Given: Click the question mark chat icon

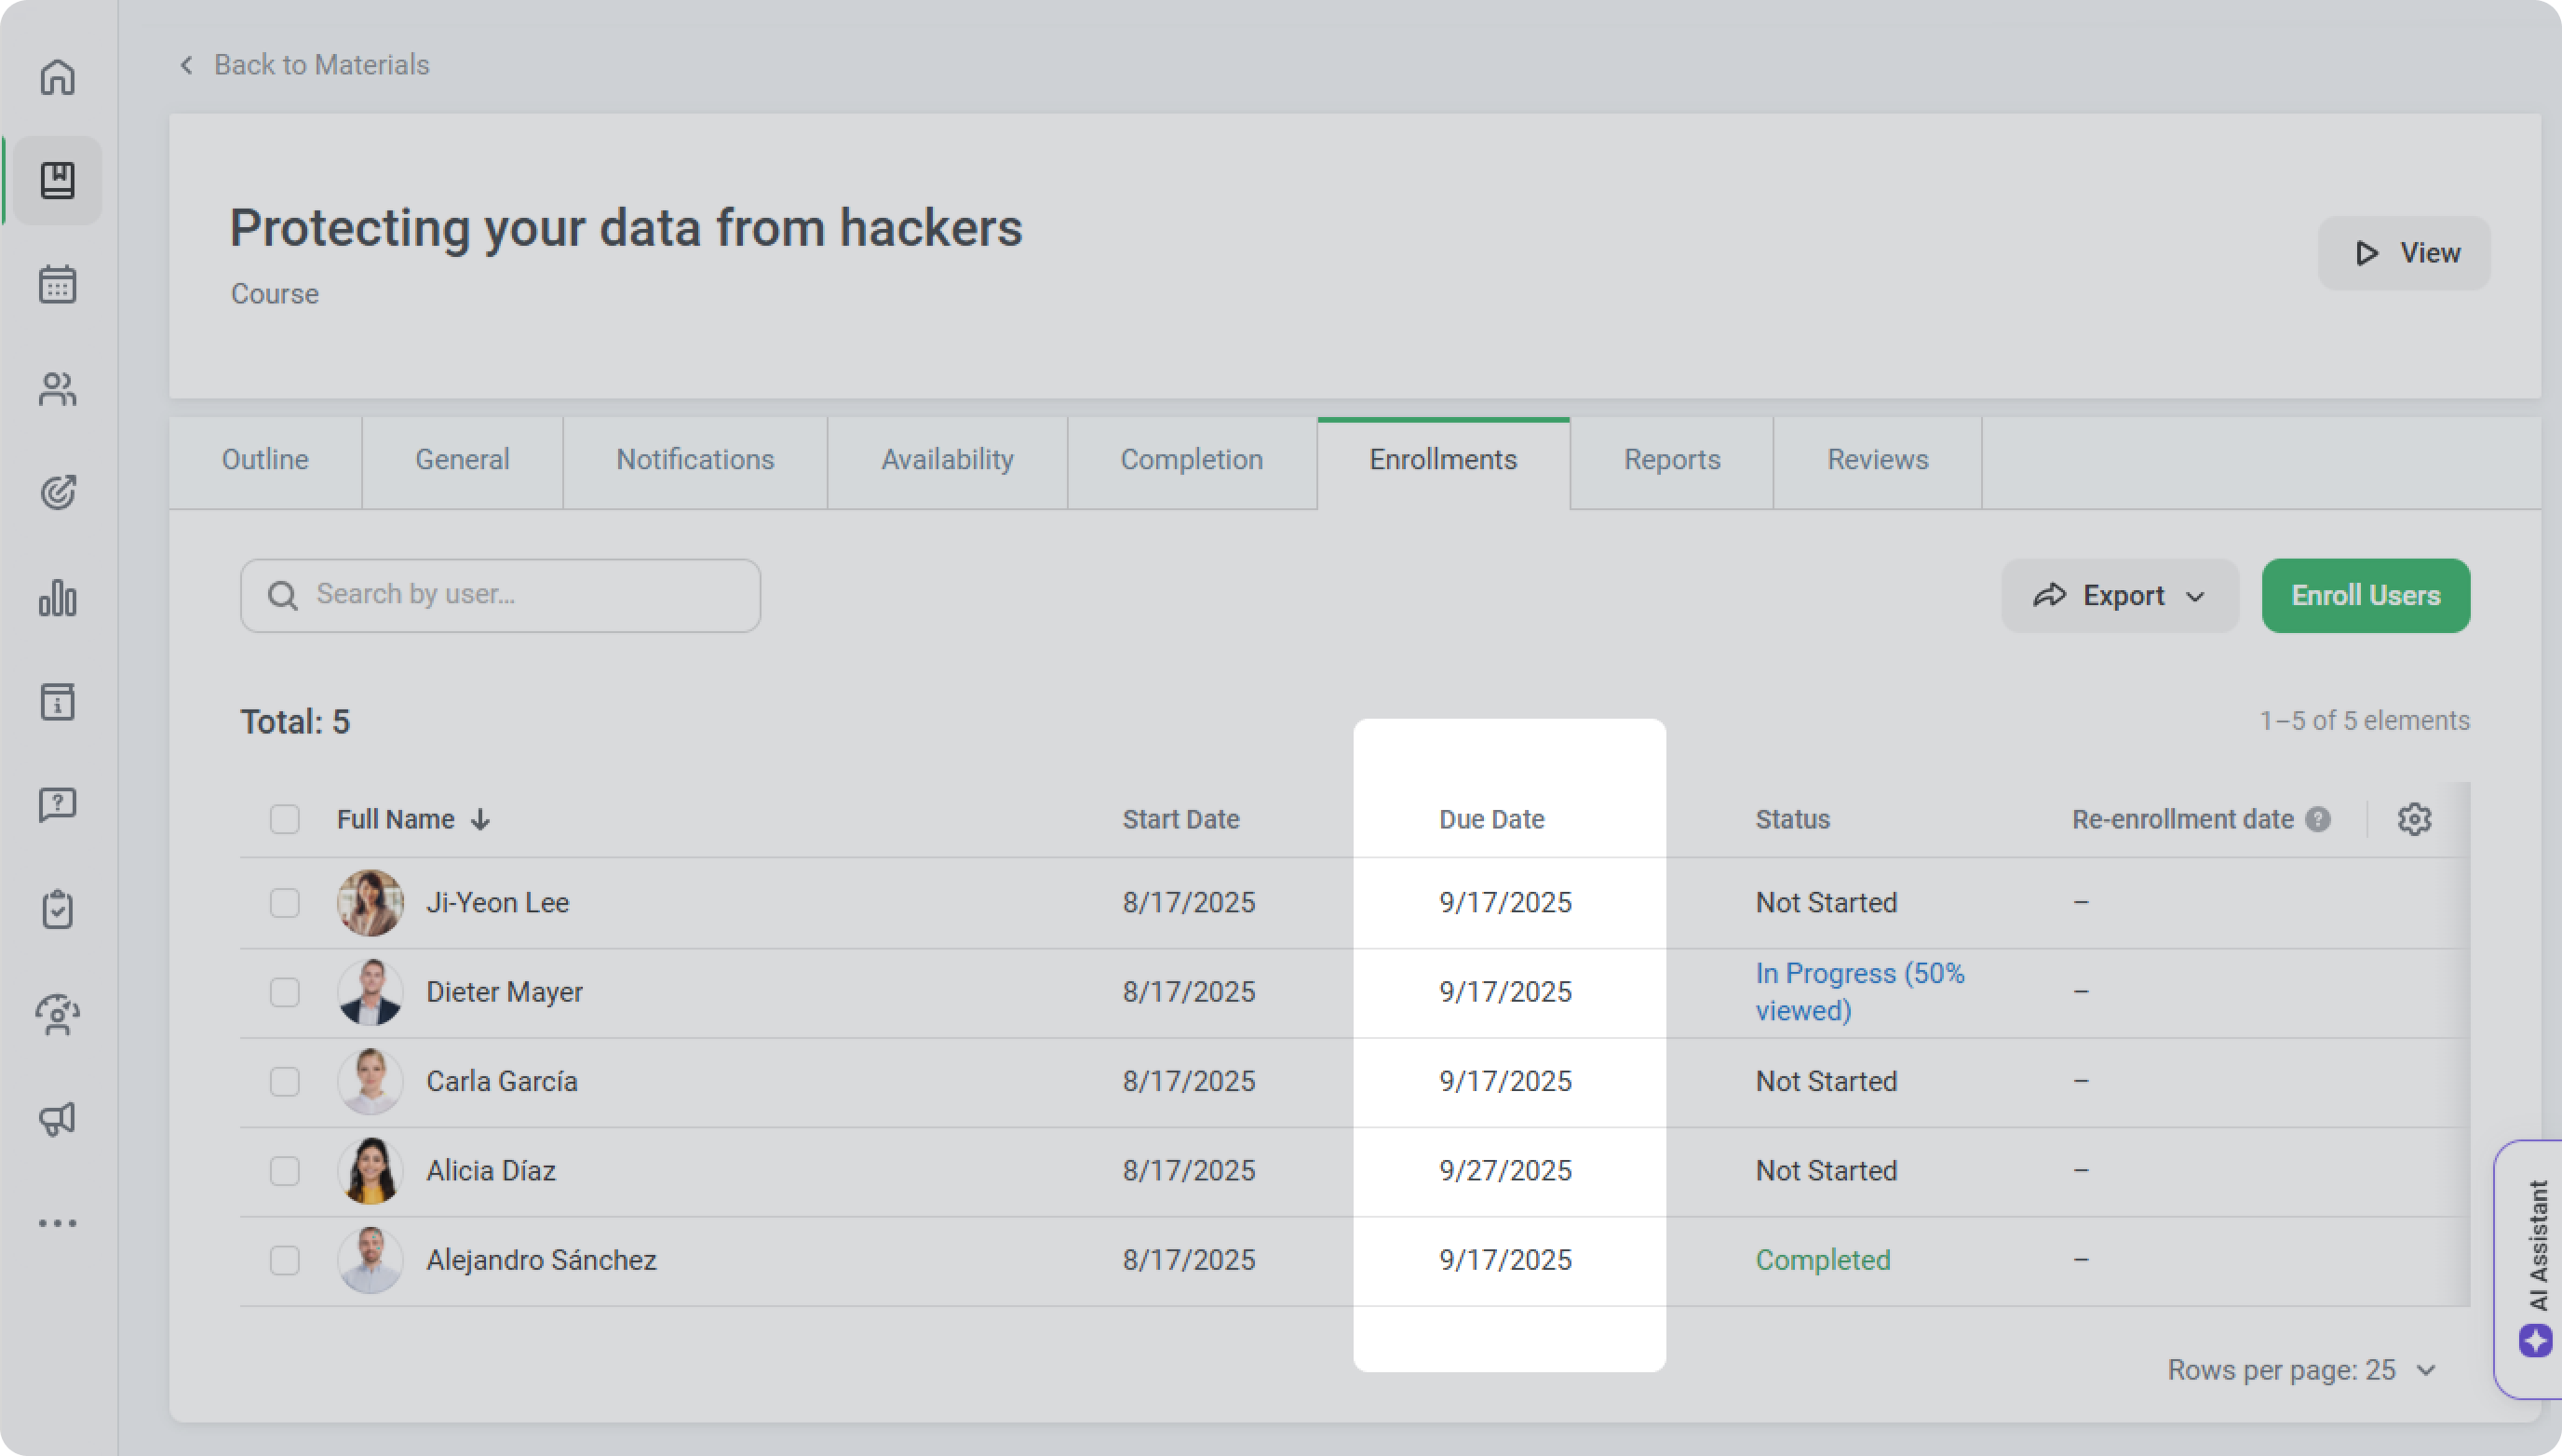Looking at the screenshot, I should click(57, 805).
